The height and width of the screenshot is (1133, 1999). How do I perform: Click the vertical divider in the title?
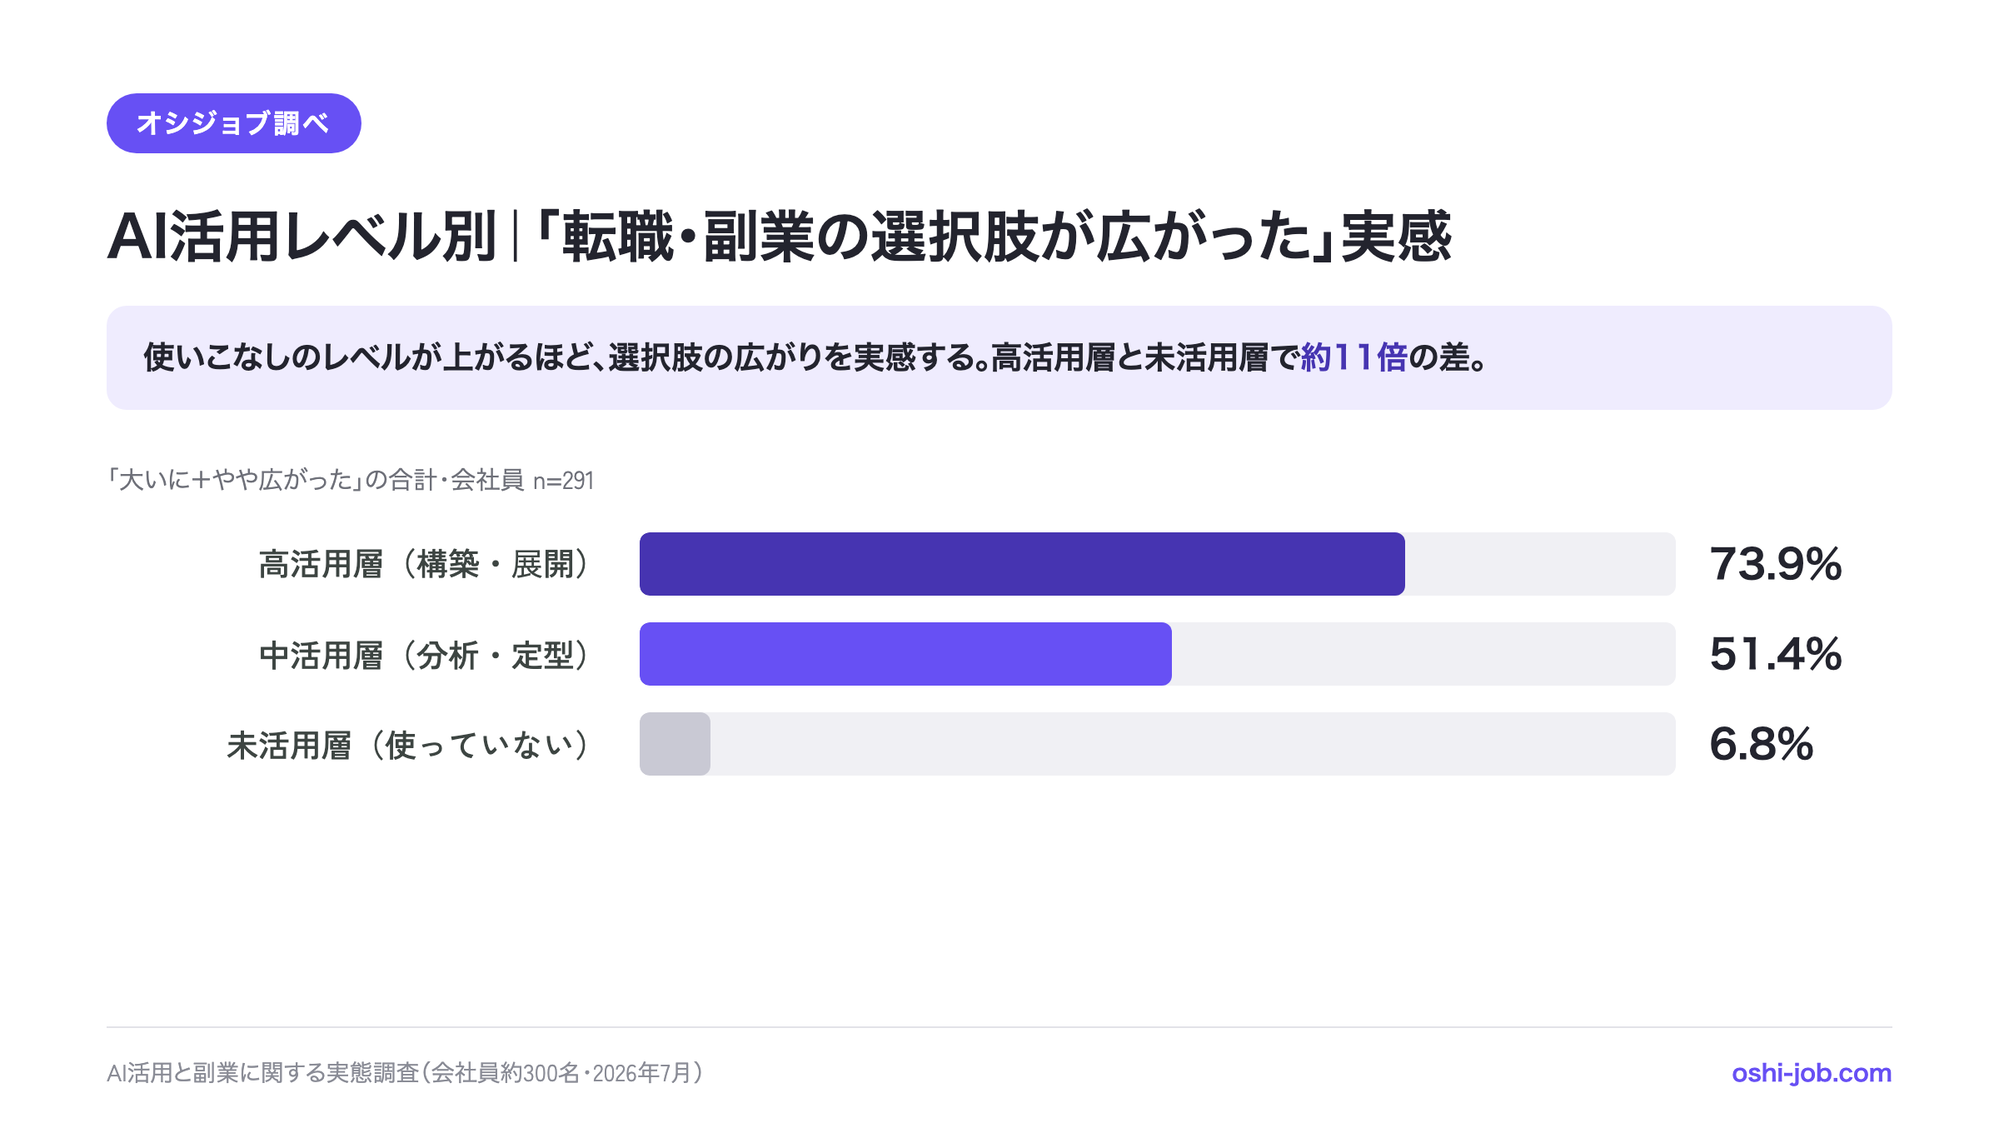pos(515,237)
